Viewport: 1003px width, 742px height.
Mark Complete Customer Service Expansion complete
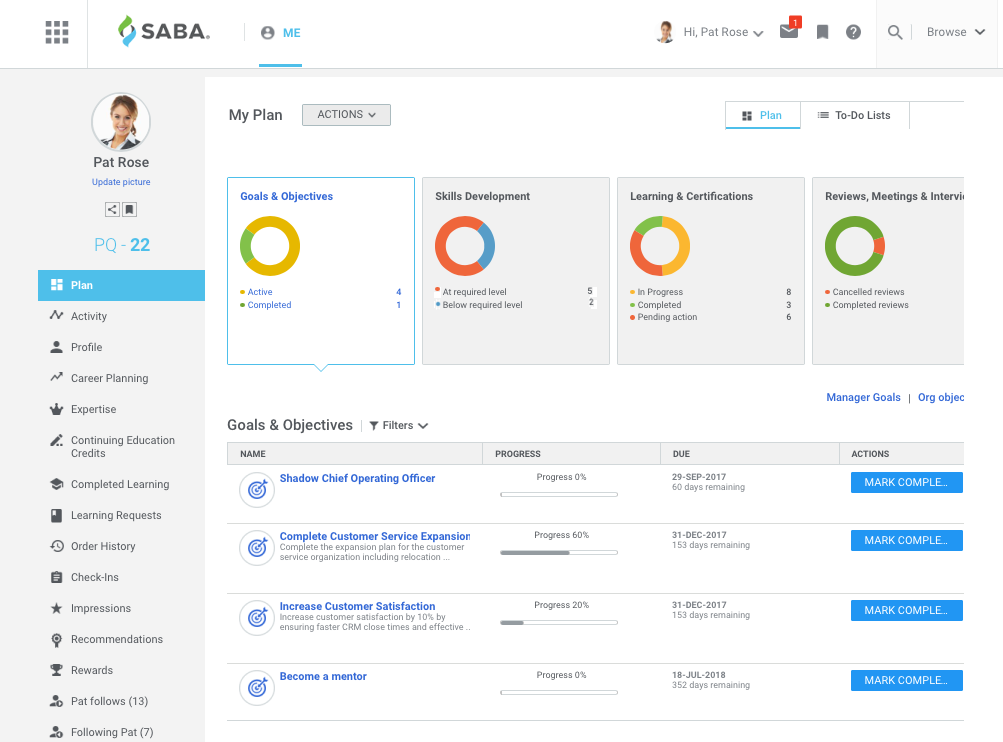(x=906, y=541)
